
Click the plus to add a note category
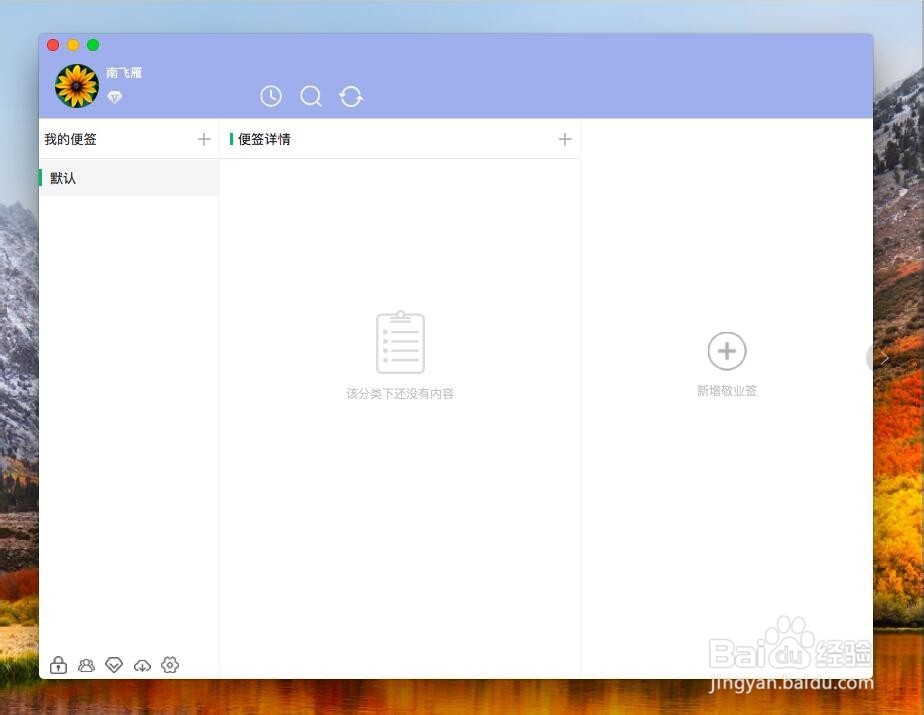coord(204,139)
